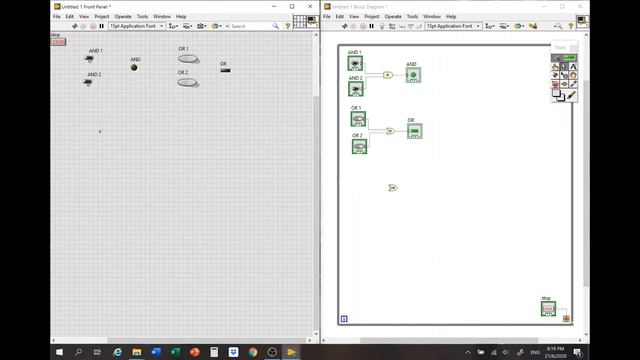Abort Execution in the Block Diagram toolbar

click(363, 26)
